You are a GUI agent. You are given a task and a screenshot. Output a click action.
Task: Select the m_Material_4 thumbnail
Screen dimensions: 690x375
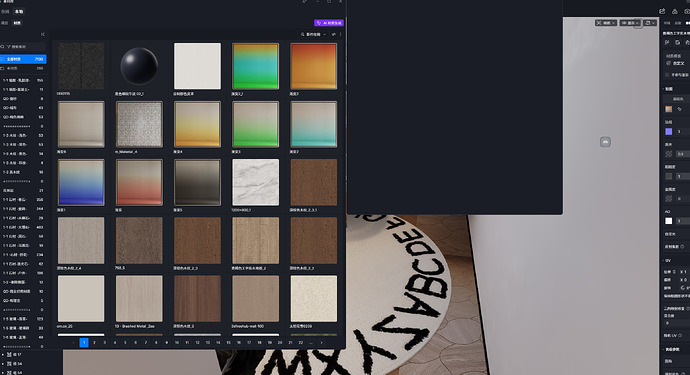[x=139, y=124]
